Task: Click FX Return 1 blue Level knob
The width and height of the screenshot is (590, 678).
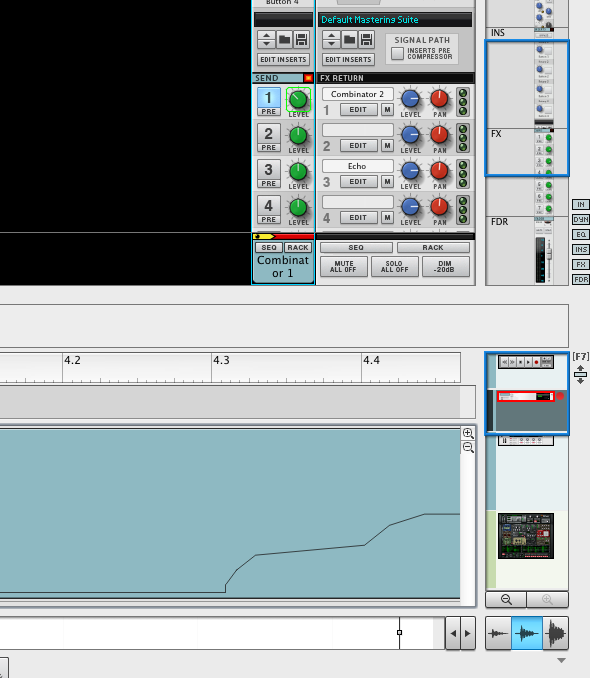Action: coord(410,99)
